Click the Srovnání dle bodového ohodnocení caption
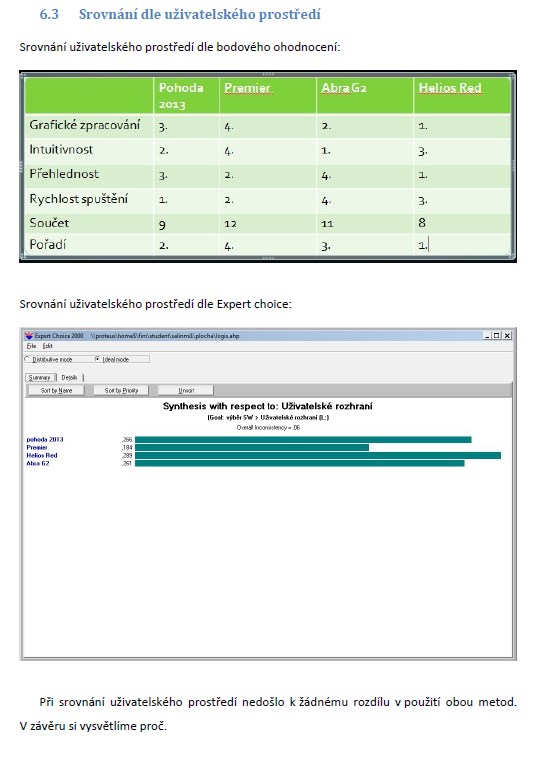 coord(180,47)
